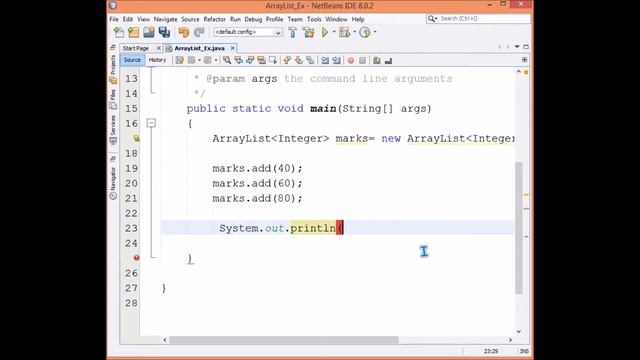The image size is (640, 360).
Task: Open the Services side panel
Action: (x=113, y=130)
